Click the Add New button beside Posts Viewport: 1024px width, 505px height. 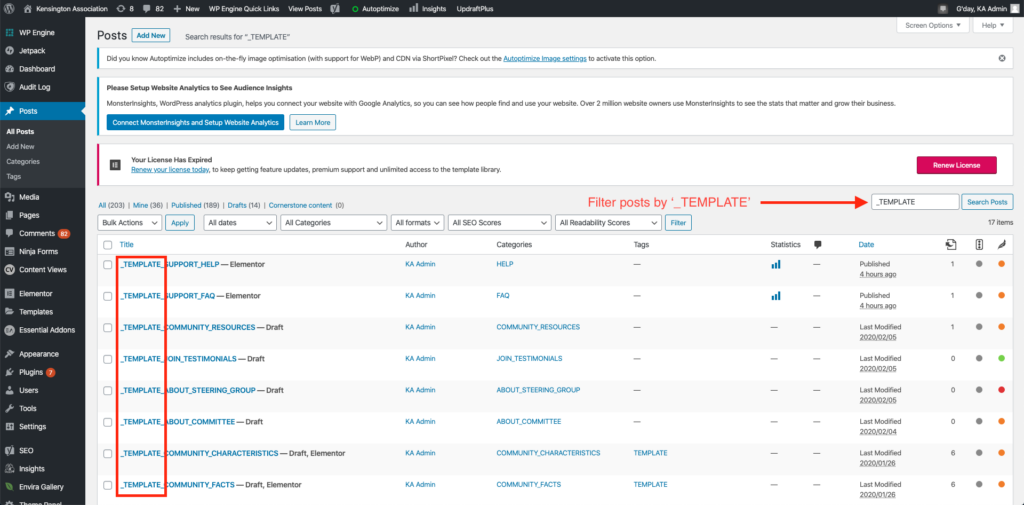coord(151,35)
